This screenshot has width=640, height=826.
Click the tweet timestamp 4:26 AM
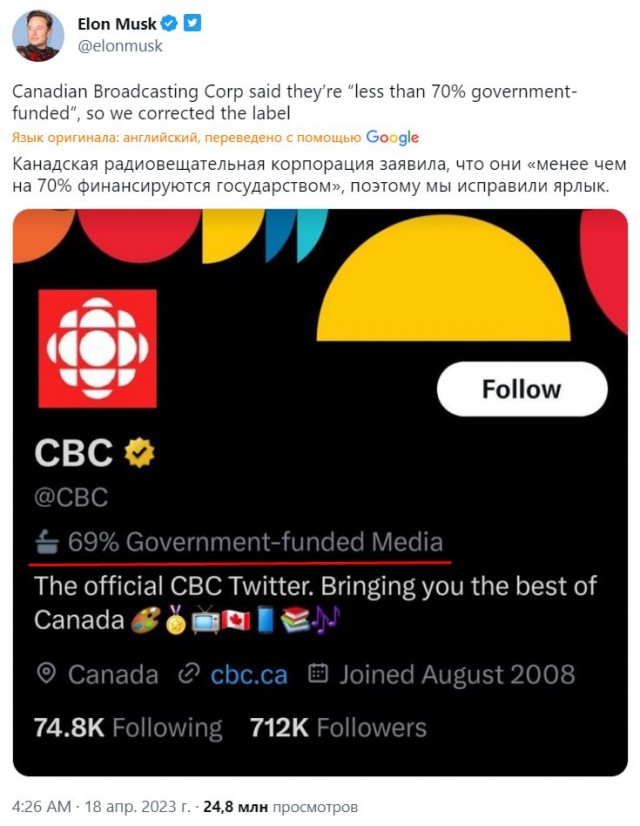[42, 806]
